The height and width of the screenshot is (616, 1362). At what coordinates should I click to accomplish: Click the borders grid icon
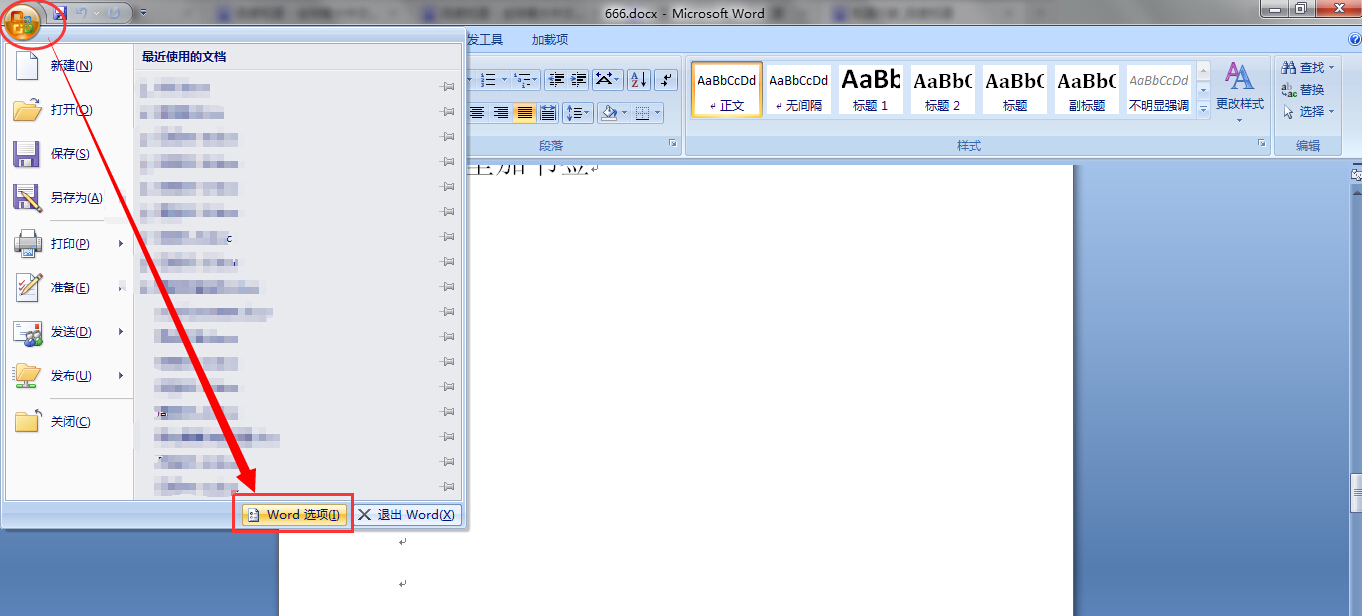click(642, 113)
